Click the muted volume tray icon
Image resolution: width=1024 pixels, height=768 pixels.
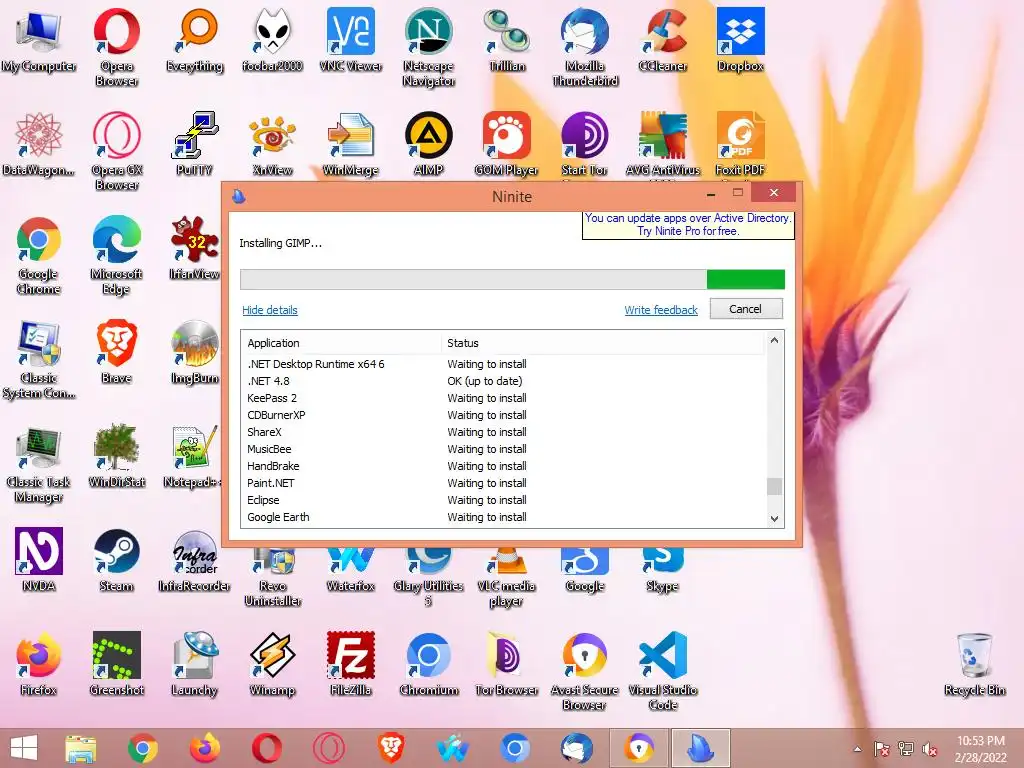930,749
